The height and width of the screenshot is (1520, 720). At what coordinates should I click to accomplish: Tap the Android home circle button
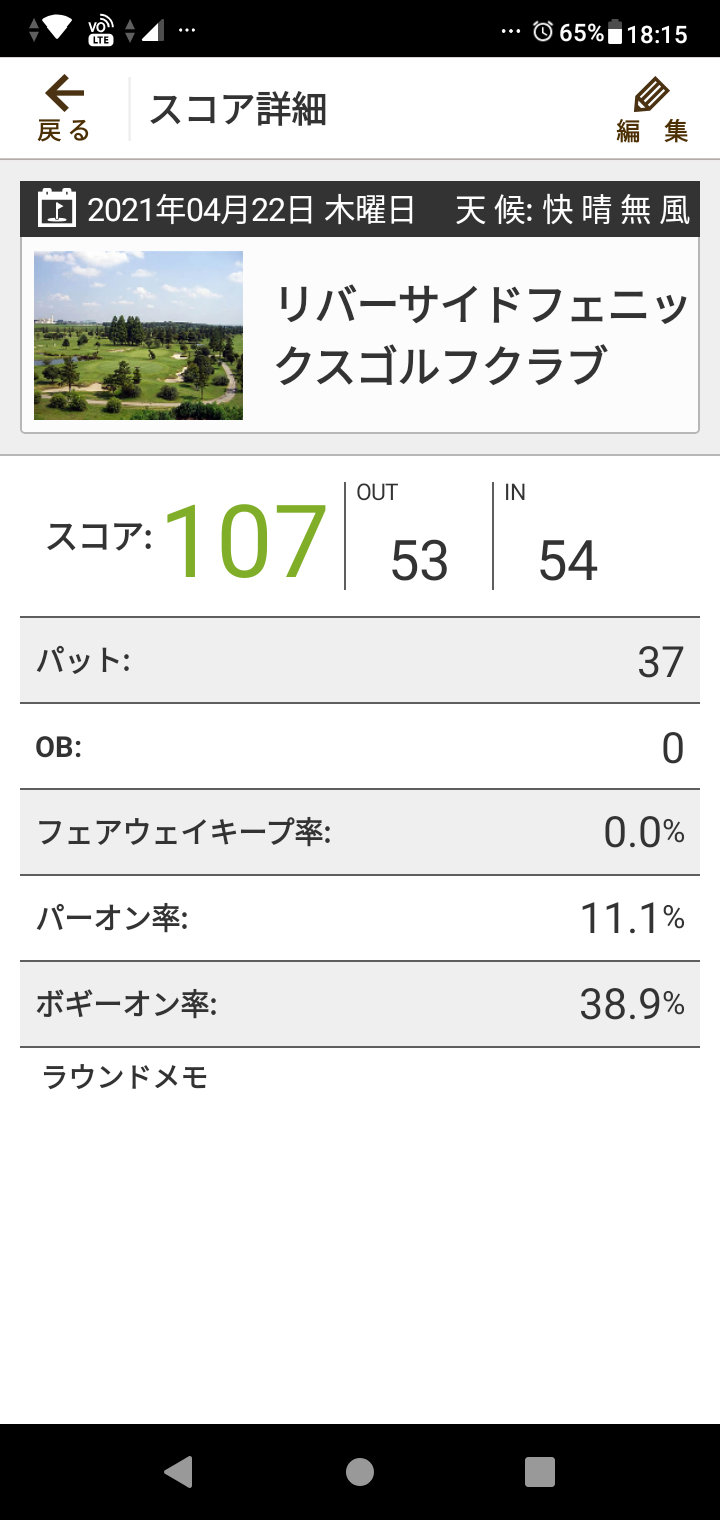360,1471
